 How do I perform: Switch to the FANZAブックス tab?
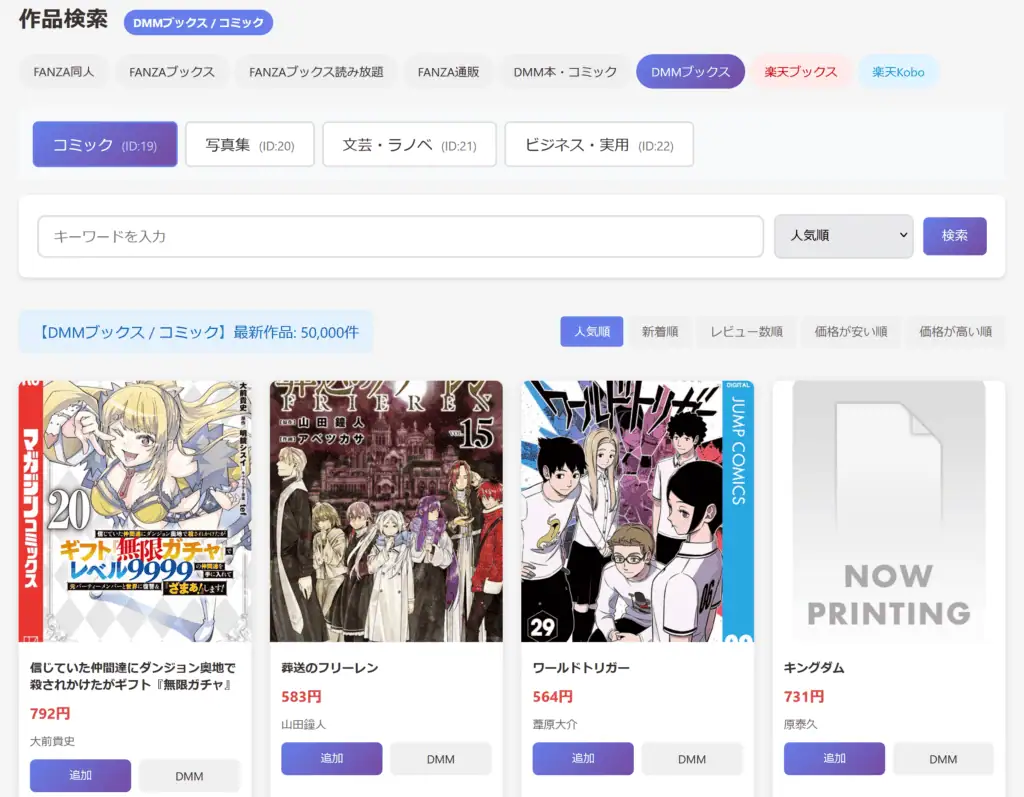(172, 72)
